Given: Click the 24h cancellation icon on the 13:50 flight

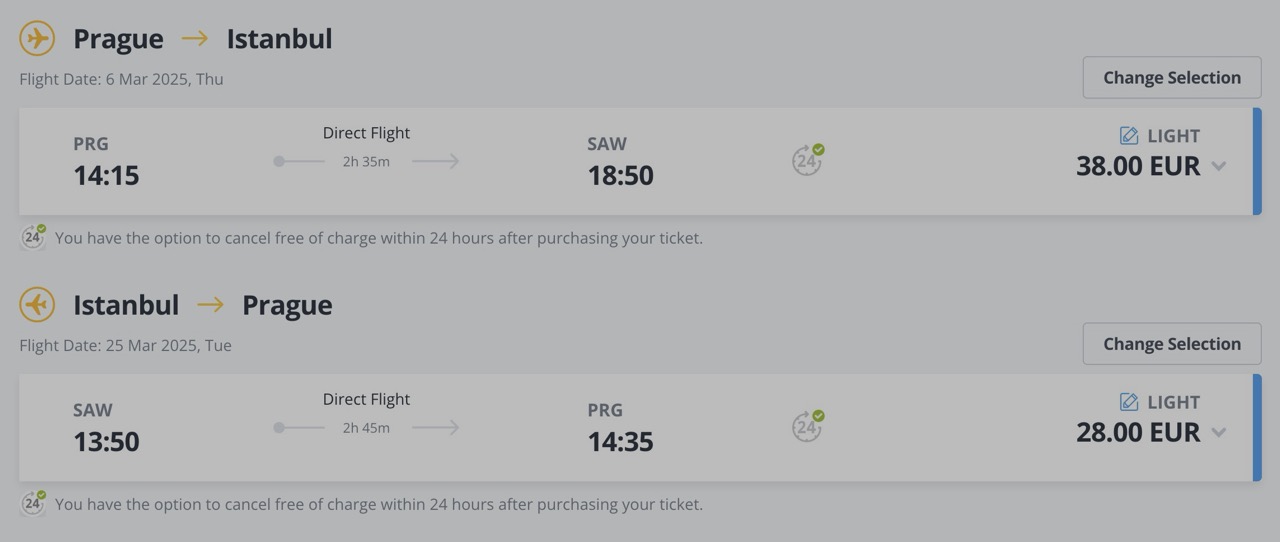Looking at the screenshot, I should pos(808,426).
